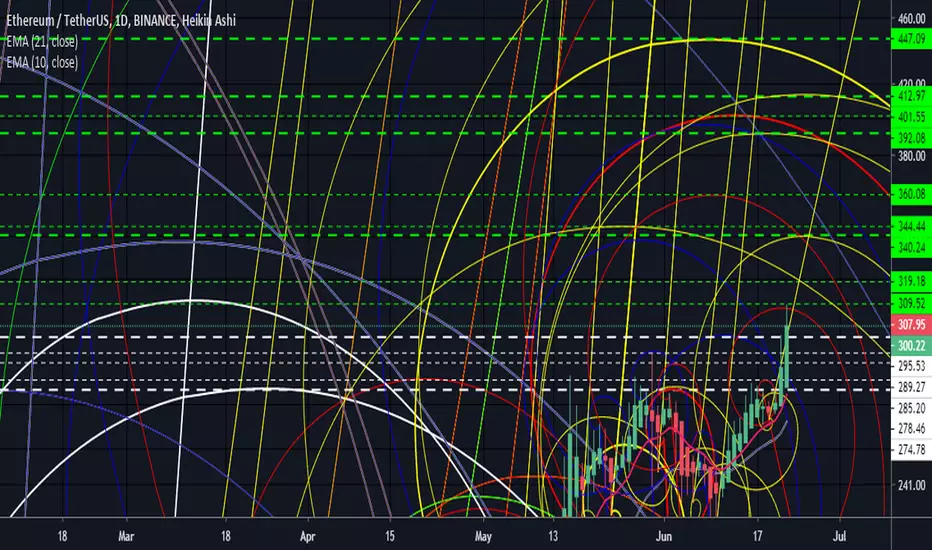Select the 274.78 white price label
Screen dimensions: 932x550
point(912,450)
